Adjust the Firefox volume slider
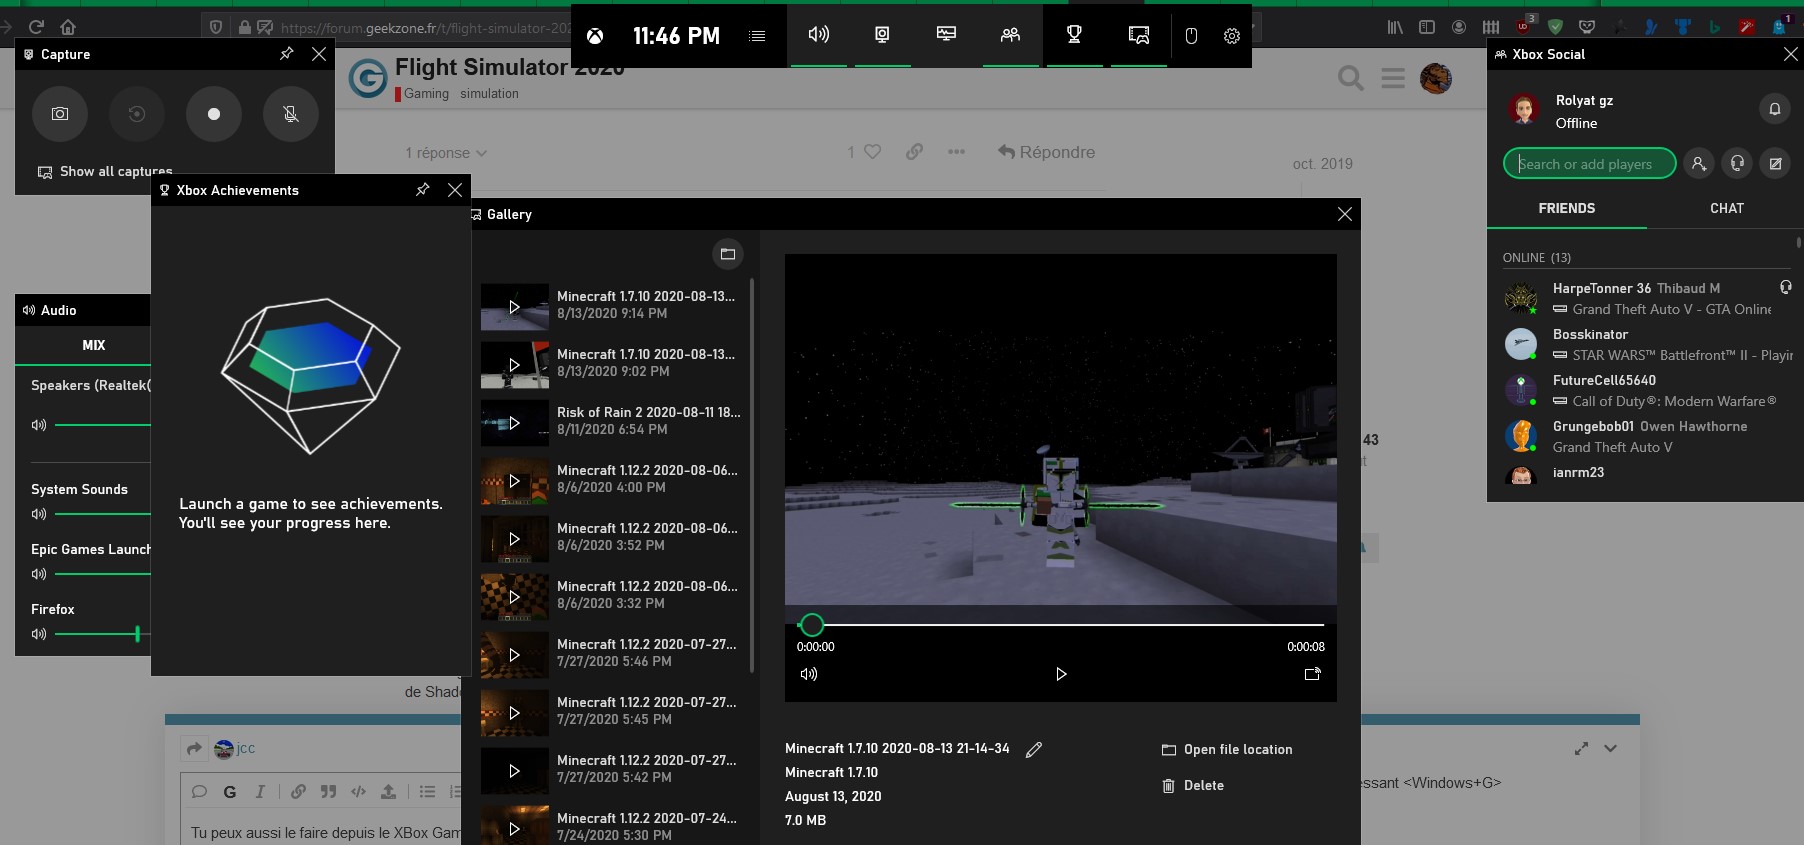Viewport: 1804px width, 845px height. (x=137, y=634)
